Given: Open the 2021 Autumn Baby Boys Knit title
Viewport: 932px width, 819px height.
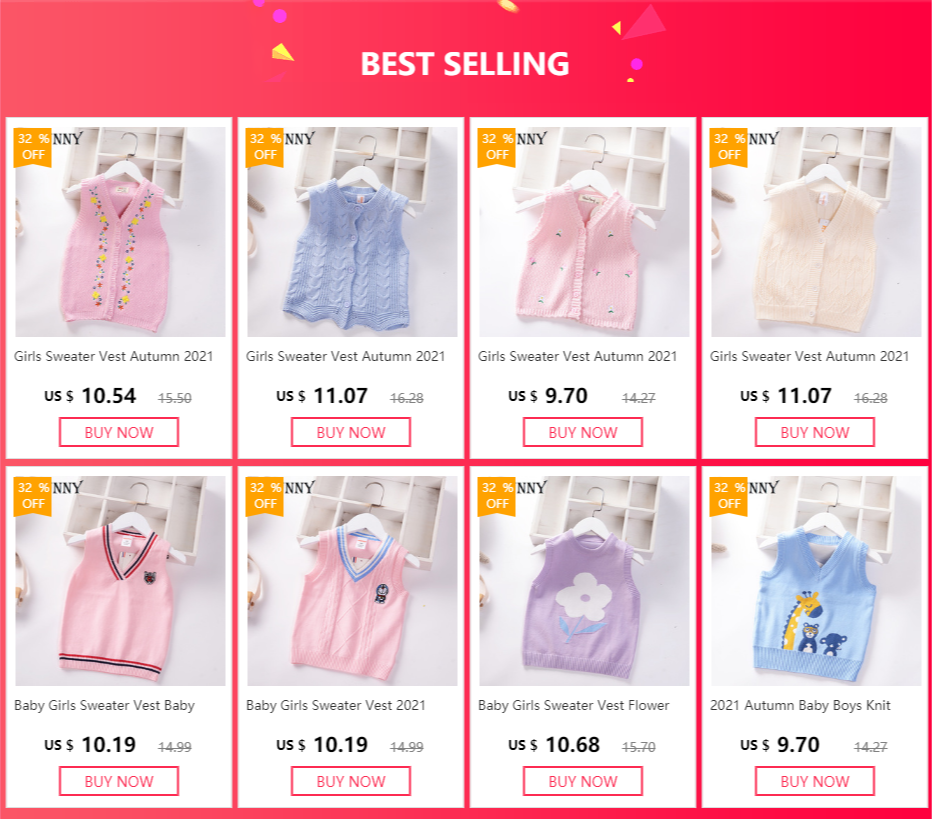Looking at the screenshot, I should click(800, 705).
